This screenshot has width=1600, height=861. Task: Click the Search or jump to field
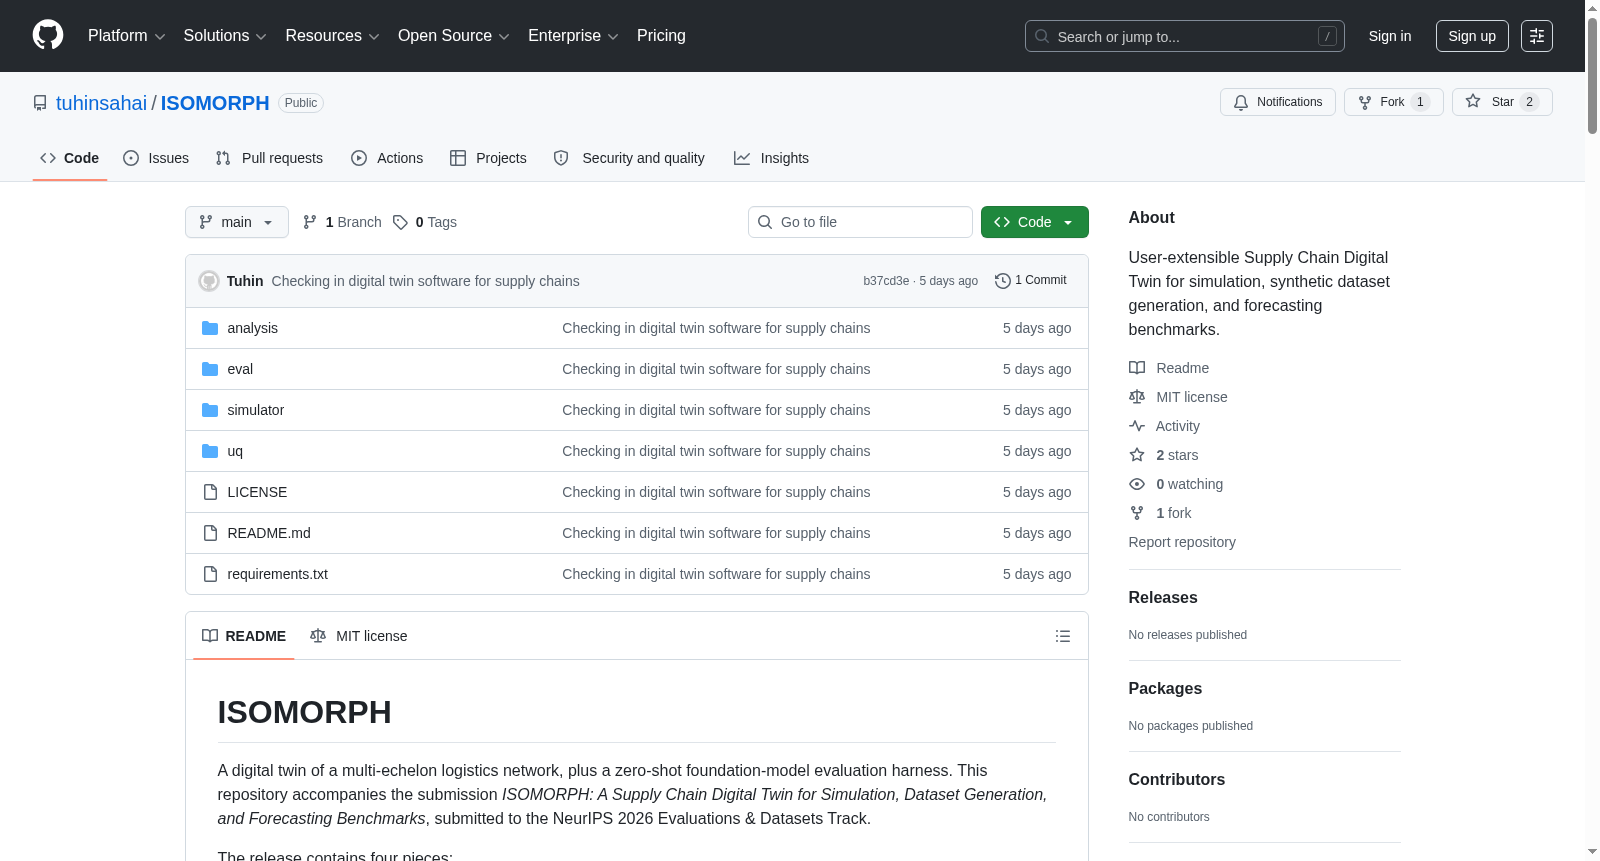tap(1185, 36)
